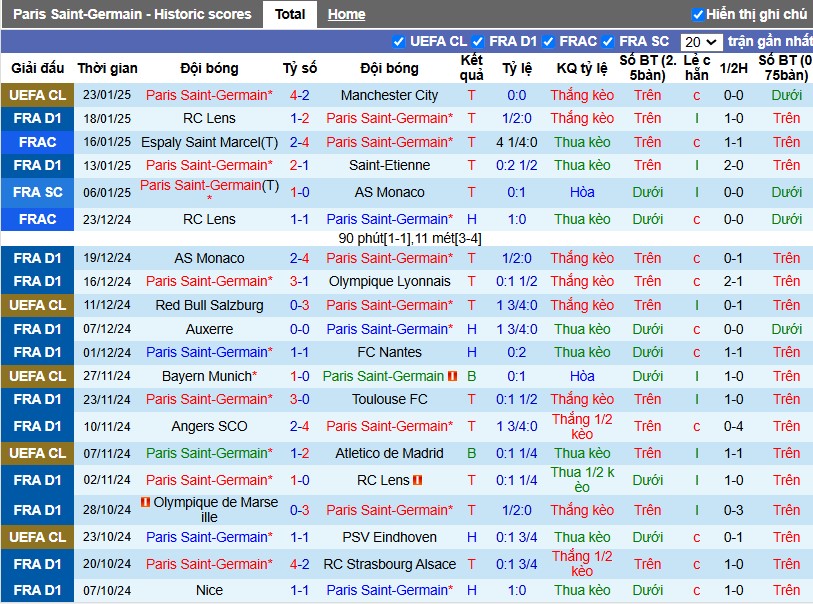Viewport: 813px width, 604px height.
Task: Click the red card icon next to RC Lens on 02/11/24
Action: pos(417,480)
